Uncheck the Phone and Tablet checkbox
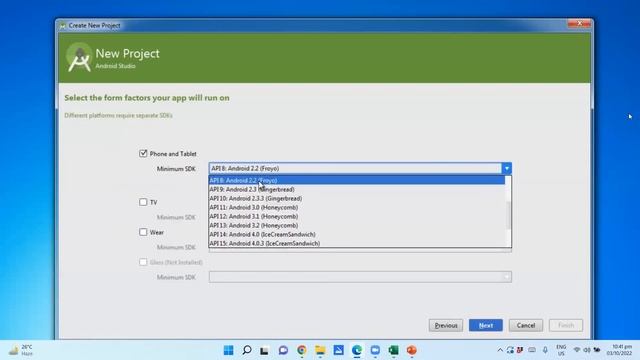This screenshot has height=360, width=640. pyautogui.click(x=143, y=153)
